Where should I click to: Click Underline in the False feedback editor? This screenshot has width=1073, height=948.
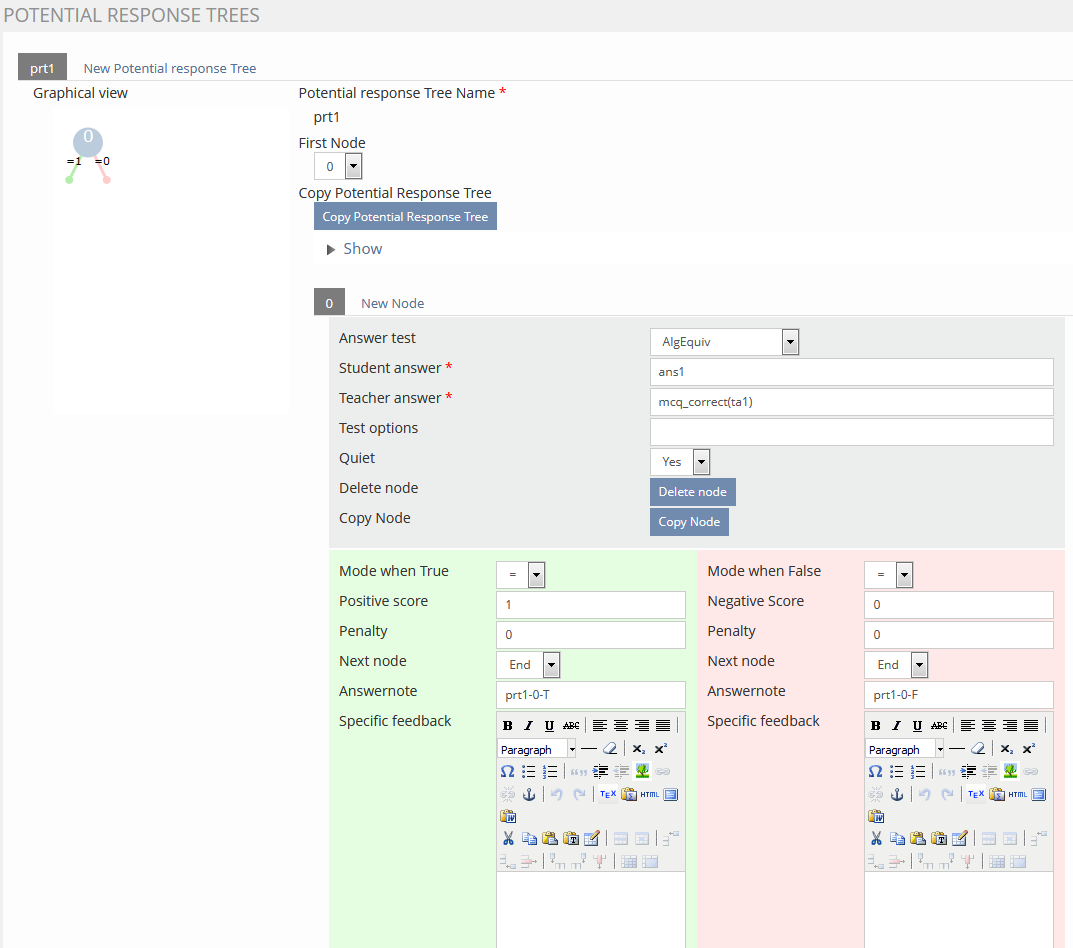click(917, 726)
